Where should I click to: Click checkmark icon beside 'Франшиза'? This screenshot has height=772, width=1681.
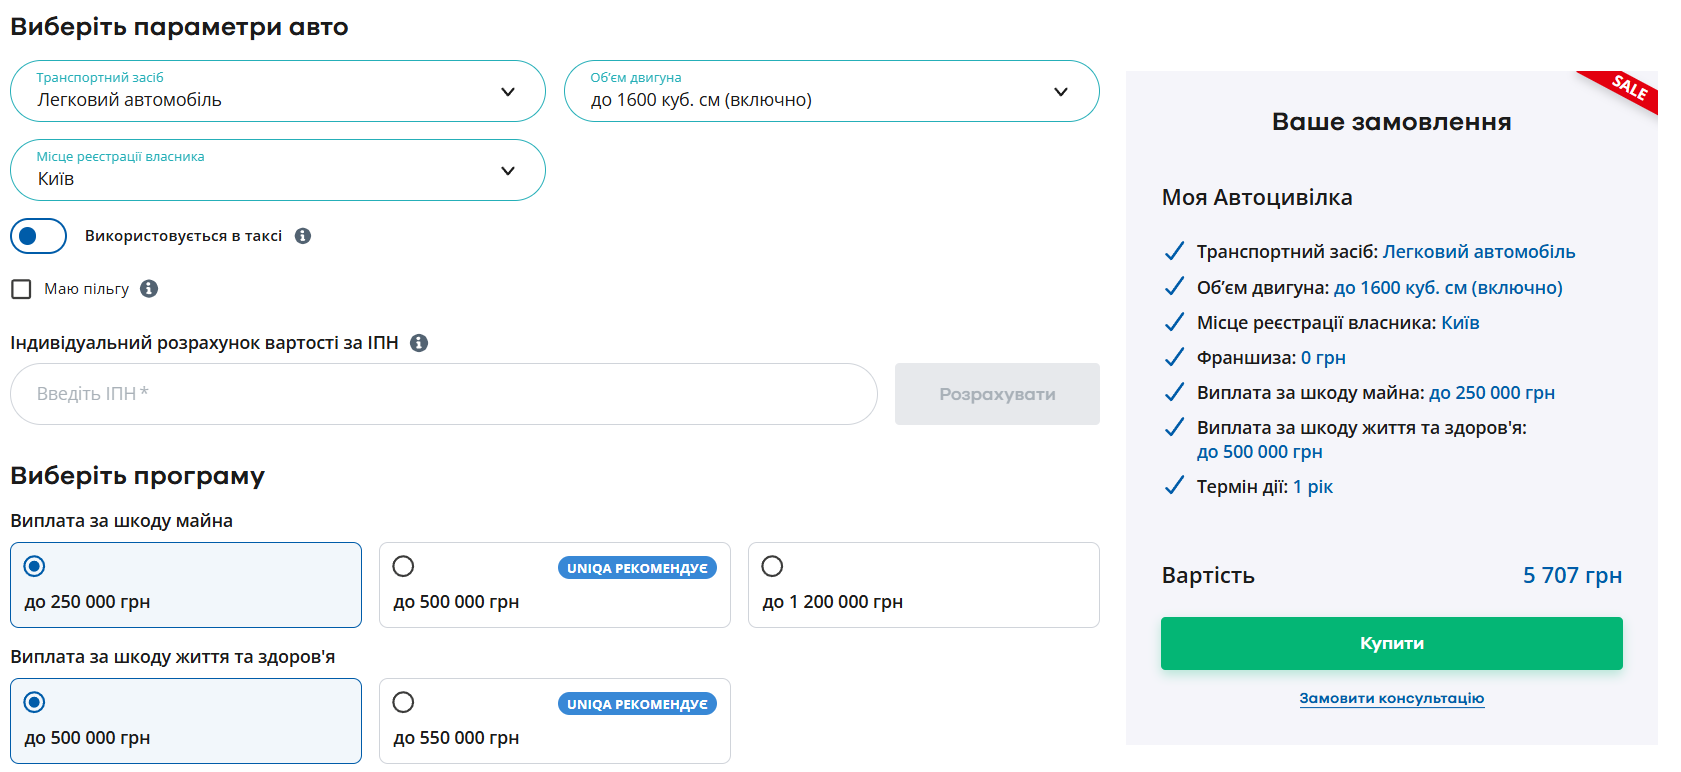[x=1175, y=358]
